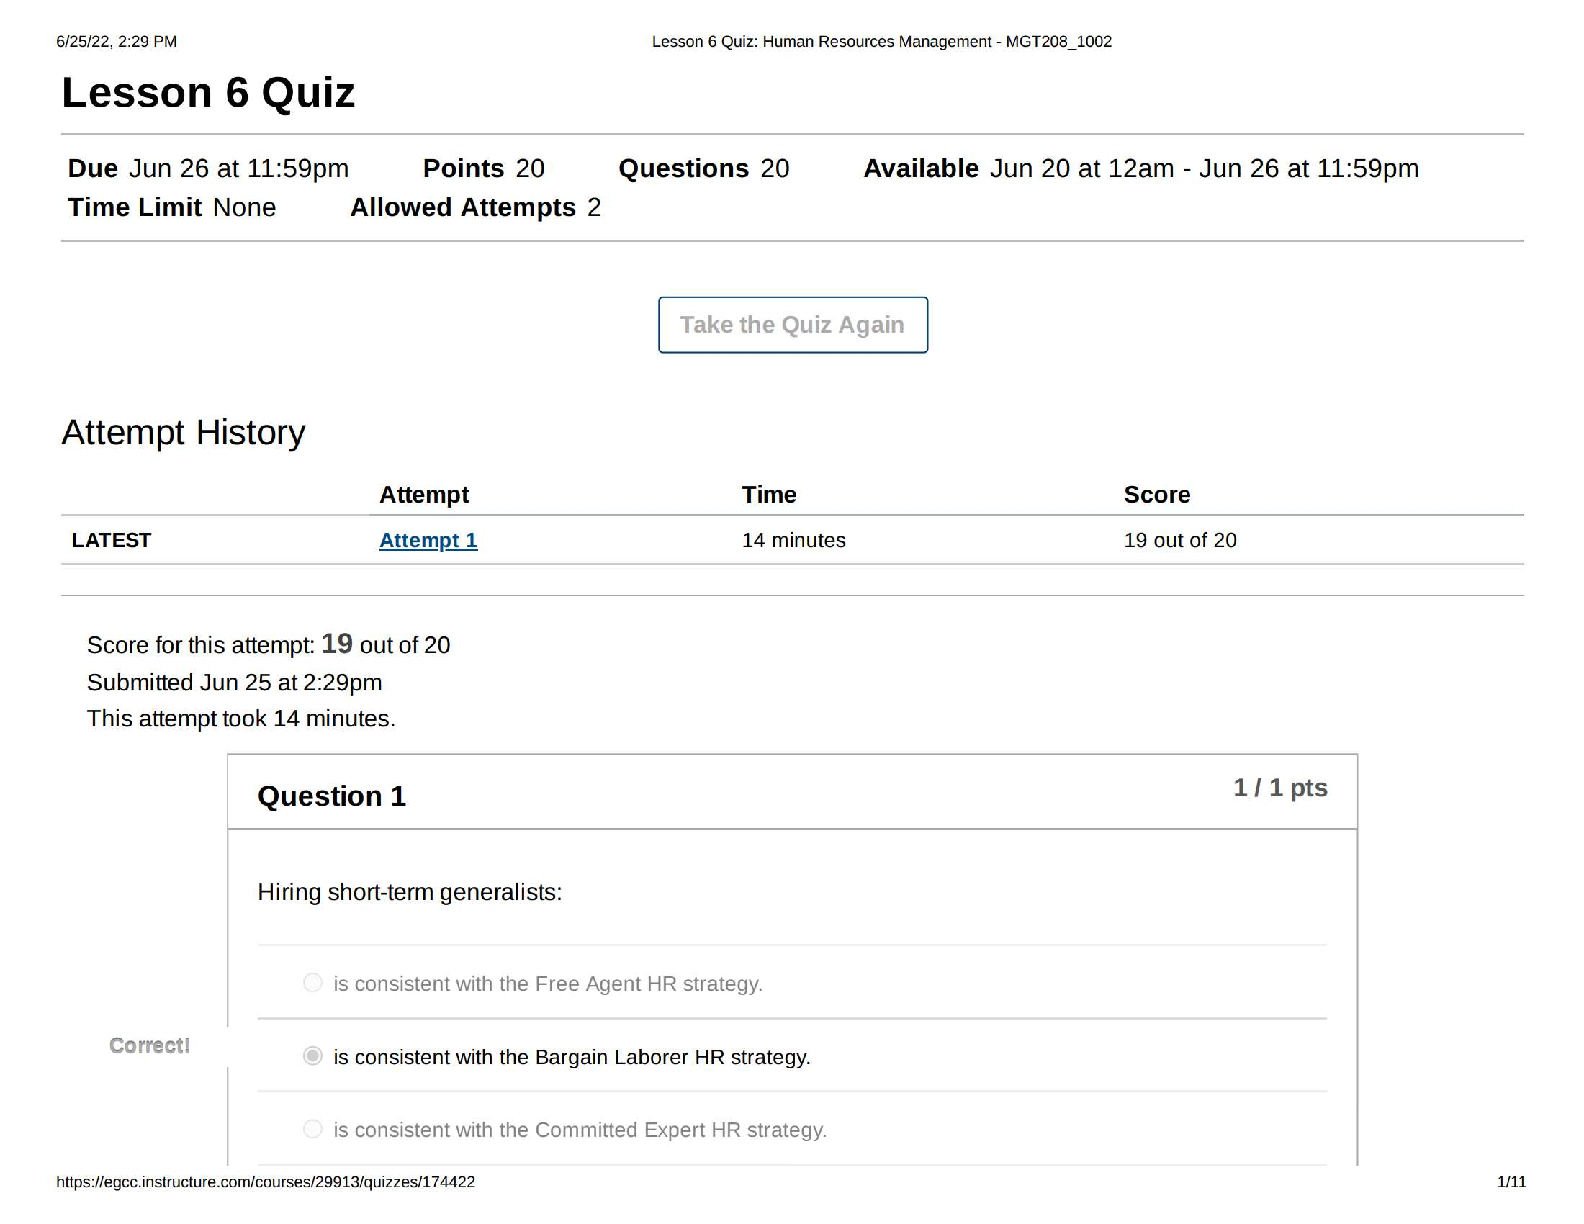
Task: Click the Lesson 6 Quiz main heading
Action: coord(208,93)
